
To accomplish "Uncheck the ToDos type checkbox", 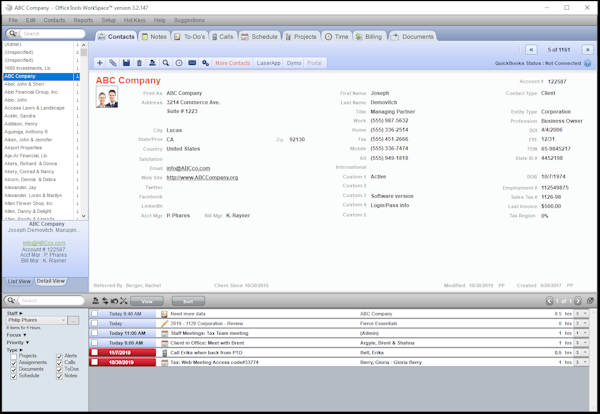I will coord(59,369).
